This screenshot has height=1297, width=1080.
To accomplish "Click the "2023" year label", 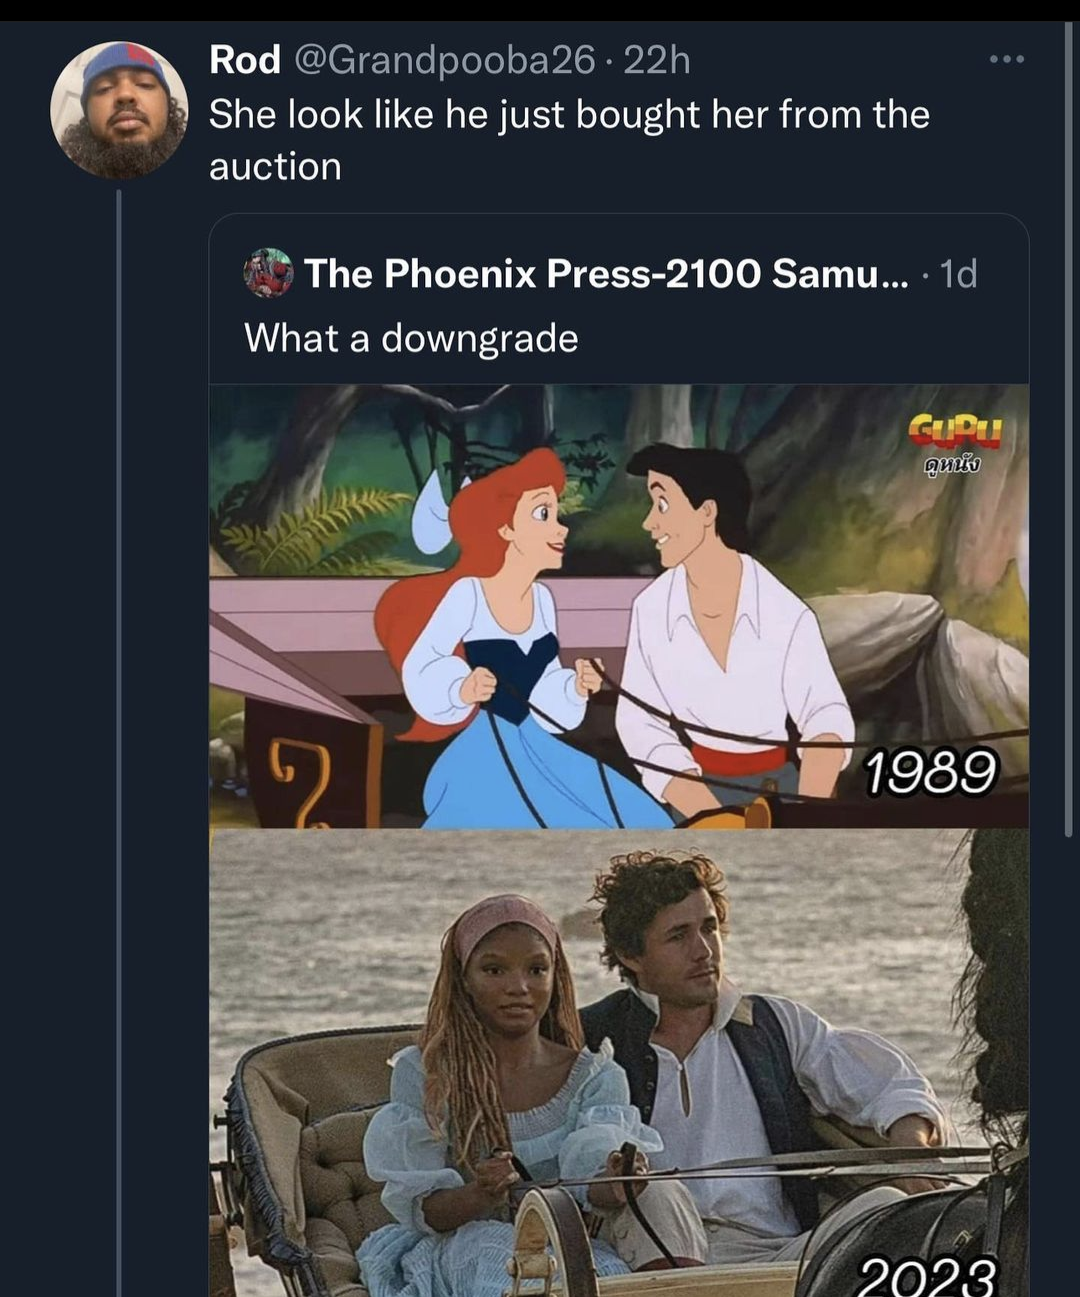I will 927,1276.
